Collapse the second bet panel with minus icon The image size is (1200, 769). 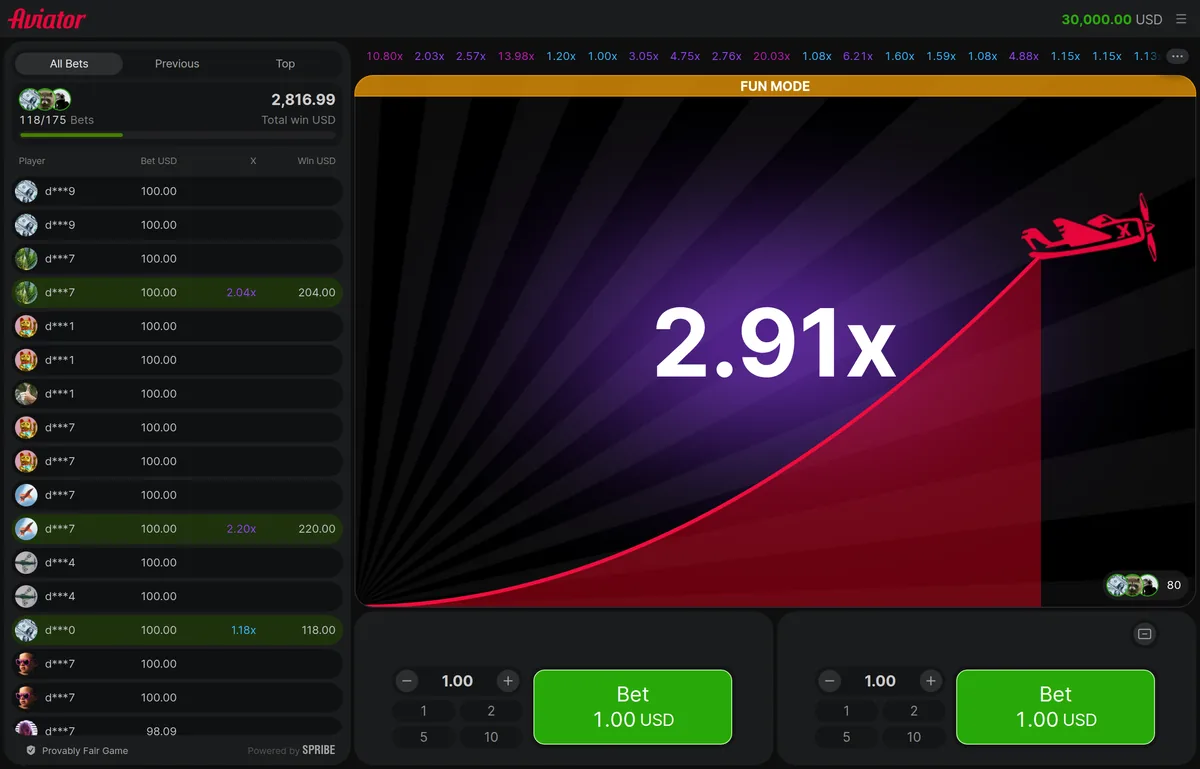pyautogui.click(x=1145, y=634)
